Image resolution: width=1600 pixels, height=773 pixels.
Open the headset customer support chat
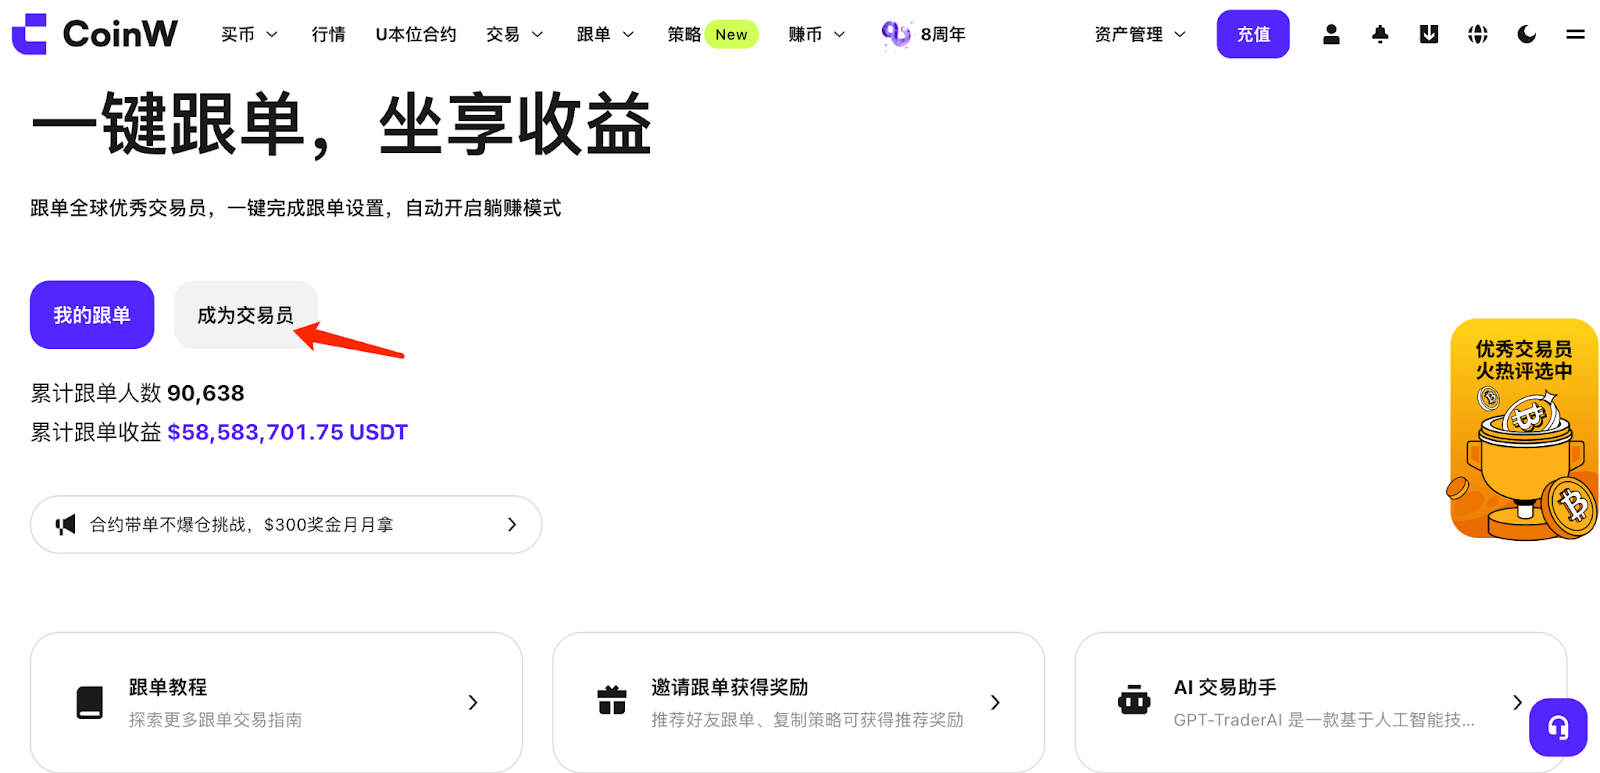click(1557, 727)
